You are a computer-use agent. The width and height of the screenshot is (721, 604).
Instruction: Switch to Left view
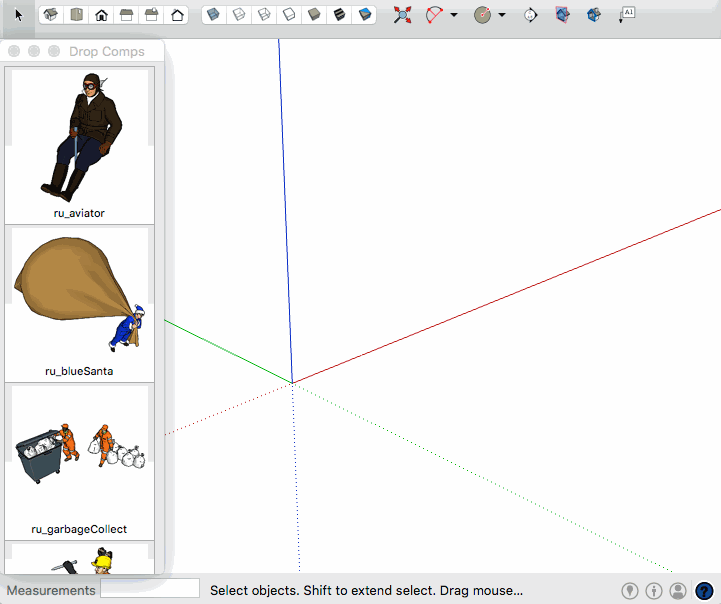(x=177, y=15)
